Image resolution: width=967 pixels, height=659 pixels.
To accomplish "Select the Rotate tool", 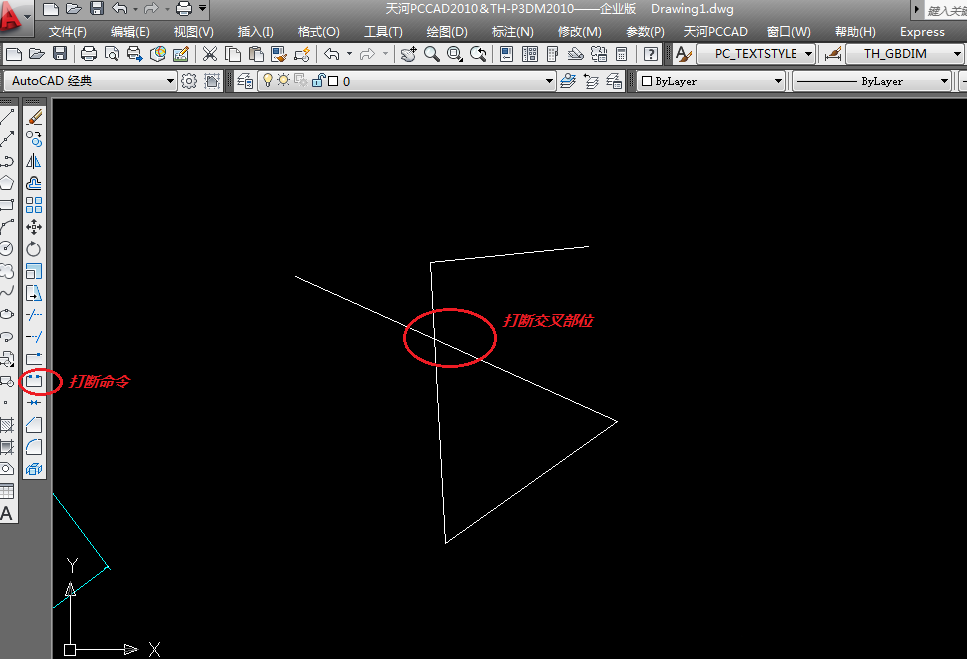I will click(x=34, y=249).
